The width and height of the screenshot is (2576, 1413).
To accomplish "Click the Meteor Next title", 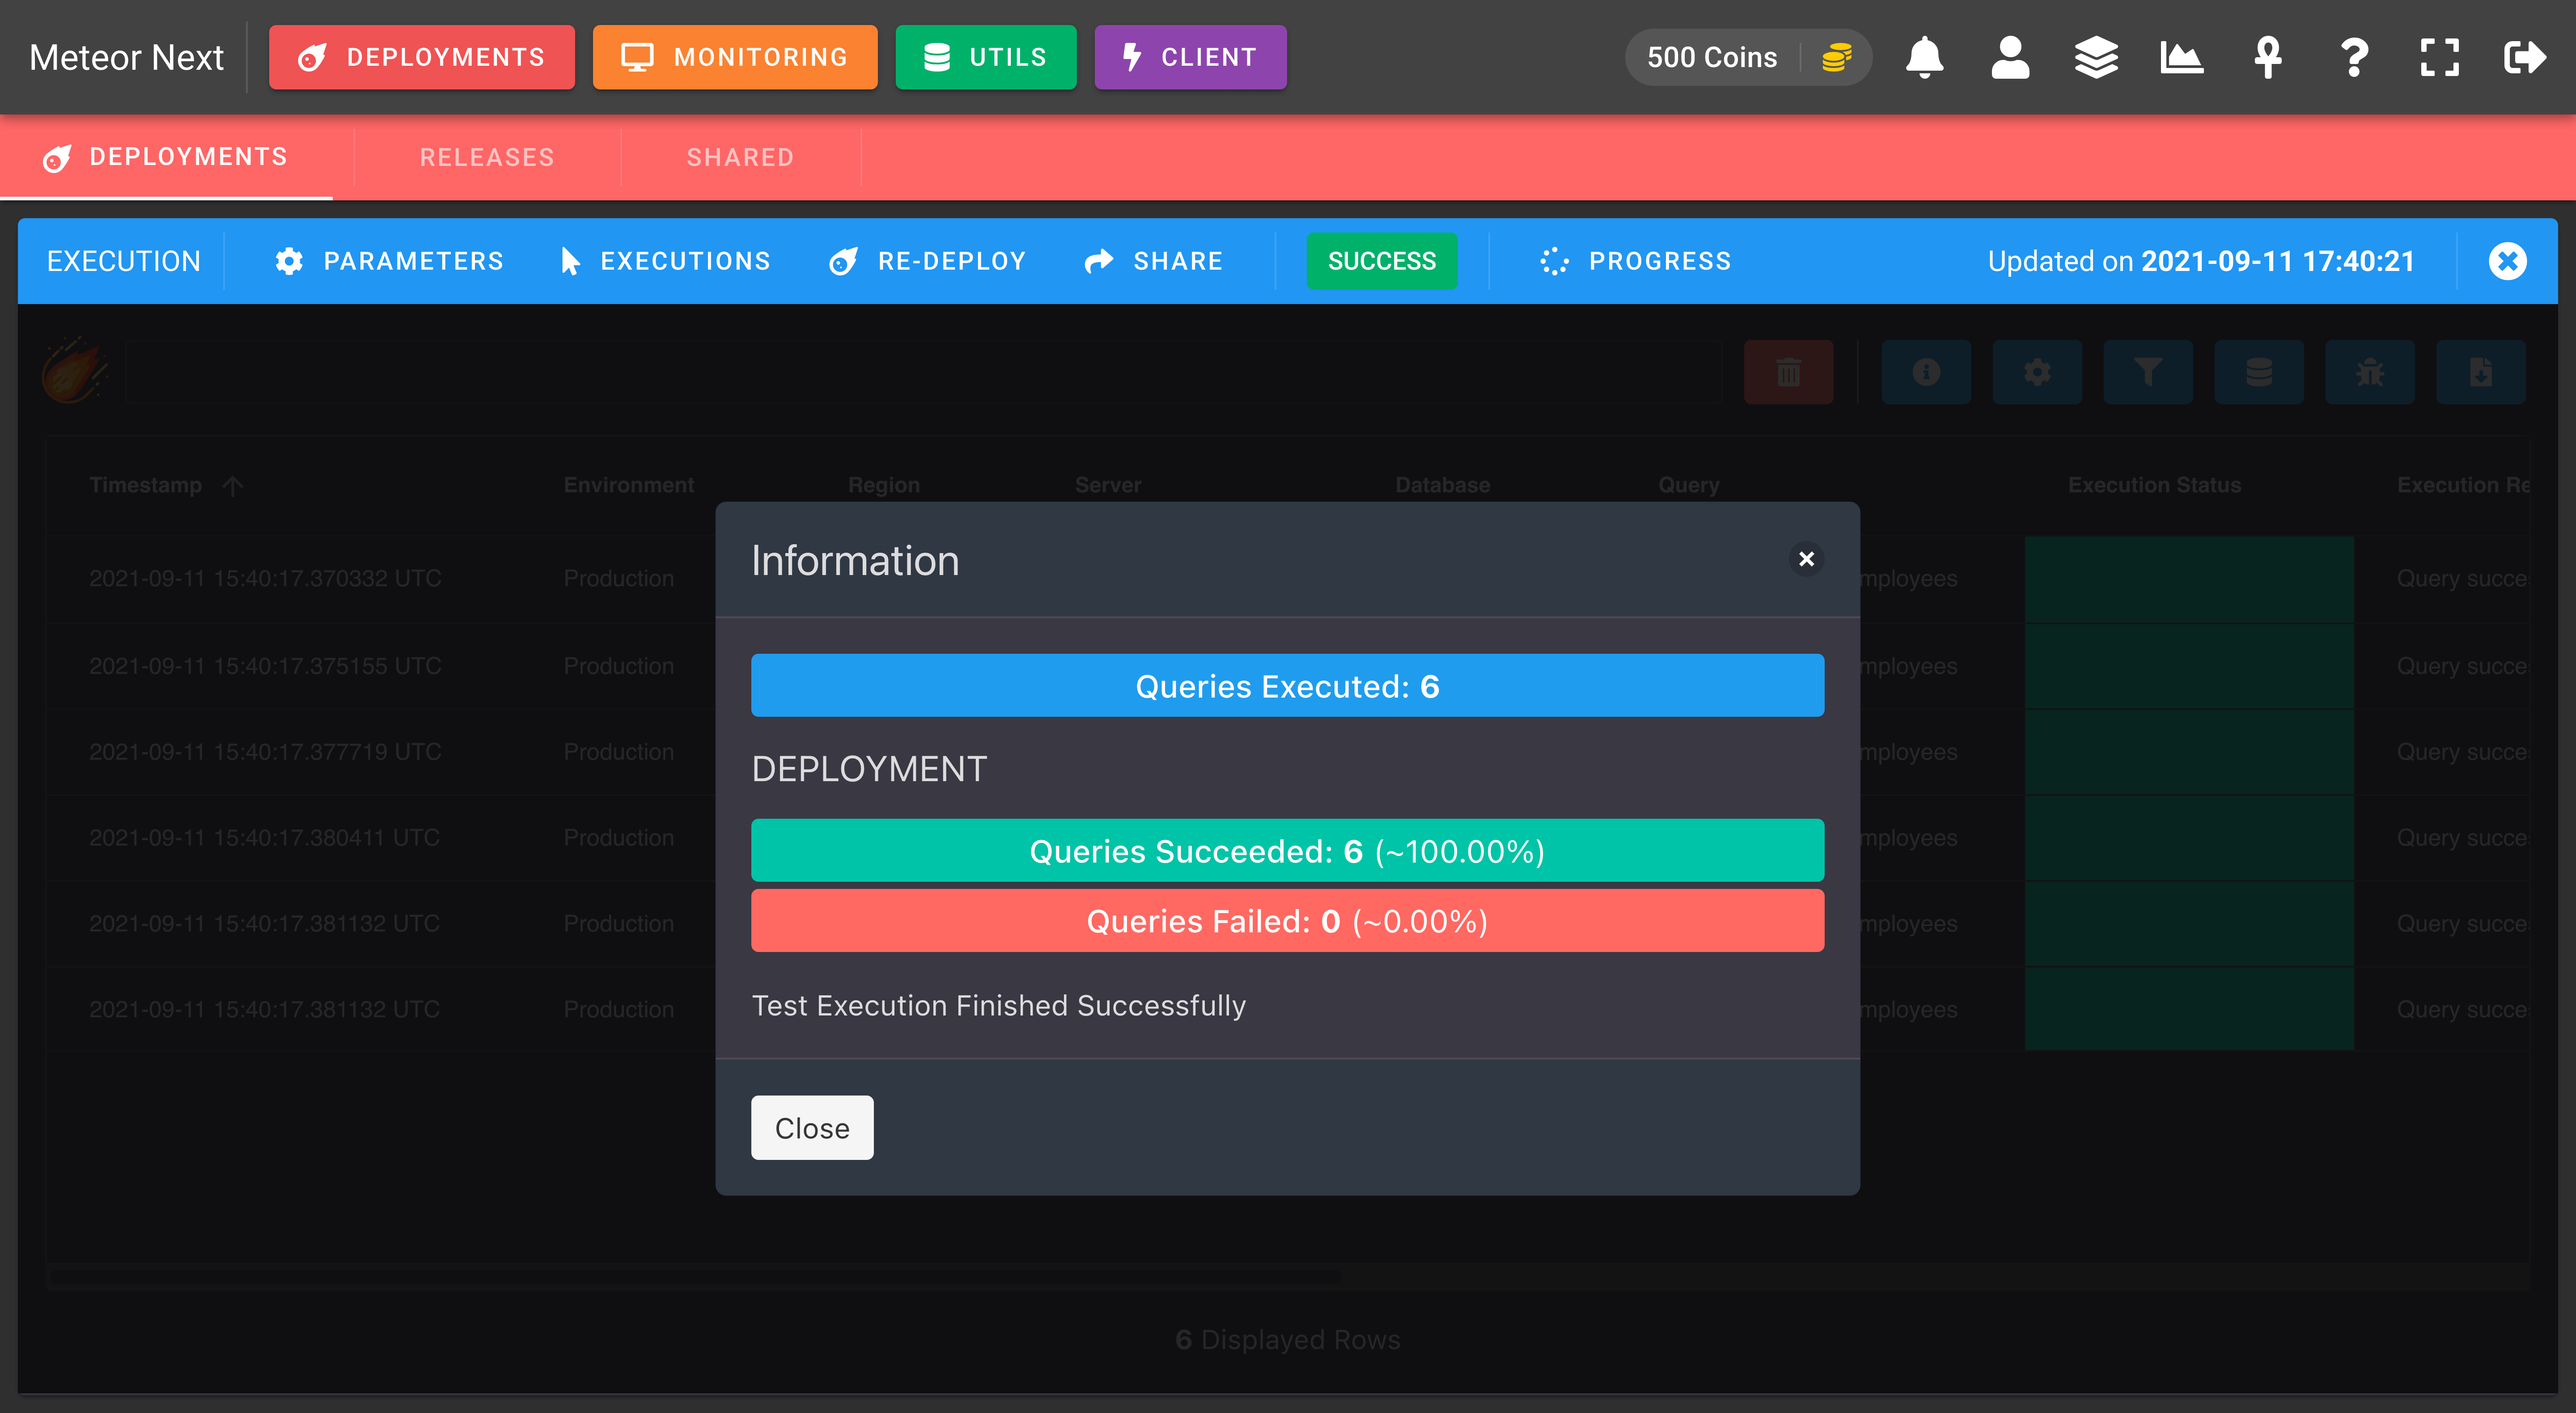I will 127,57.
